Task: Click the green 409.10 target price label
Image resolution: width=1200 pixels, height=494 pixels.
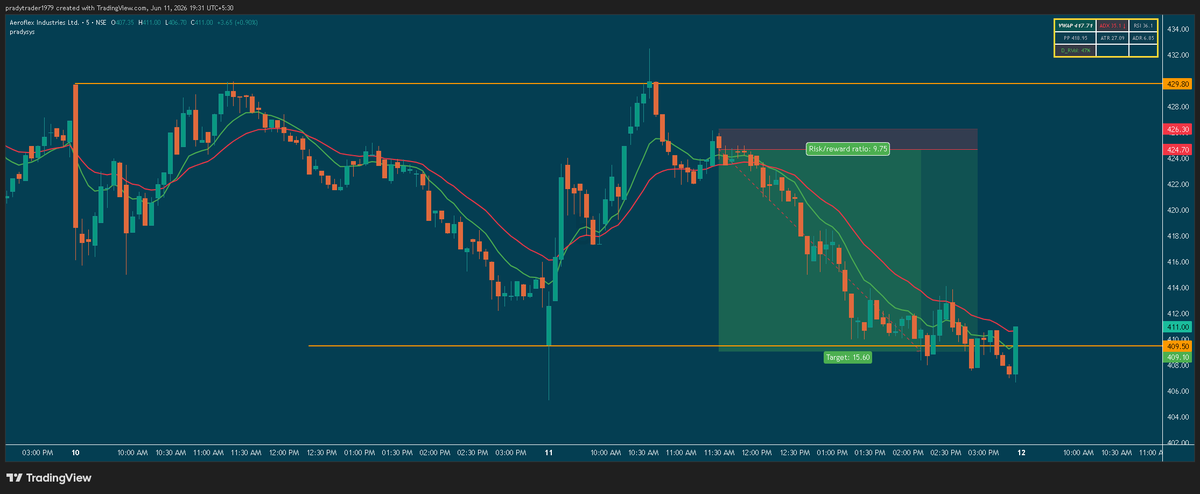Action: click(1177, 357)
